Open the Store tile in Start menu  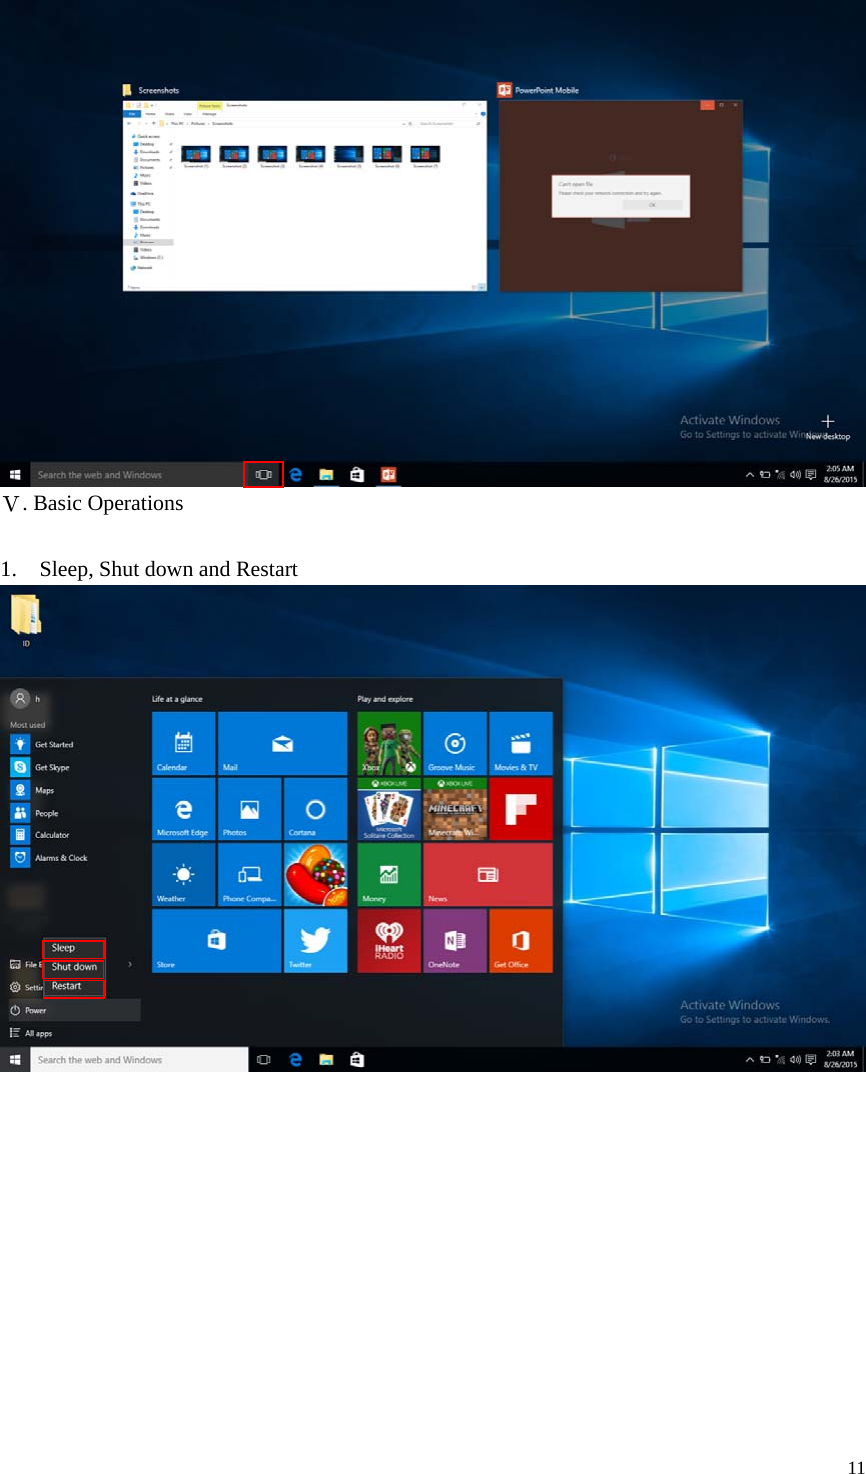point(216,941)
